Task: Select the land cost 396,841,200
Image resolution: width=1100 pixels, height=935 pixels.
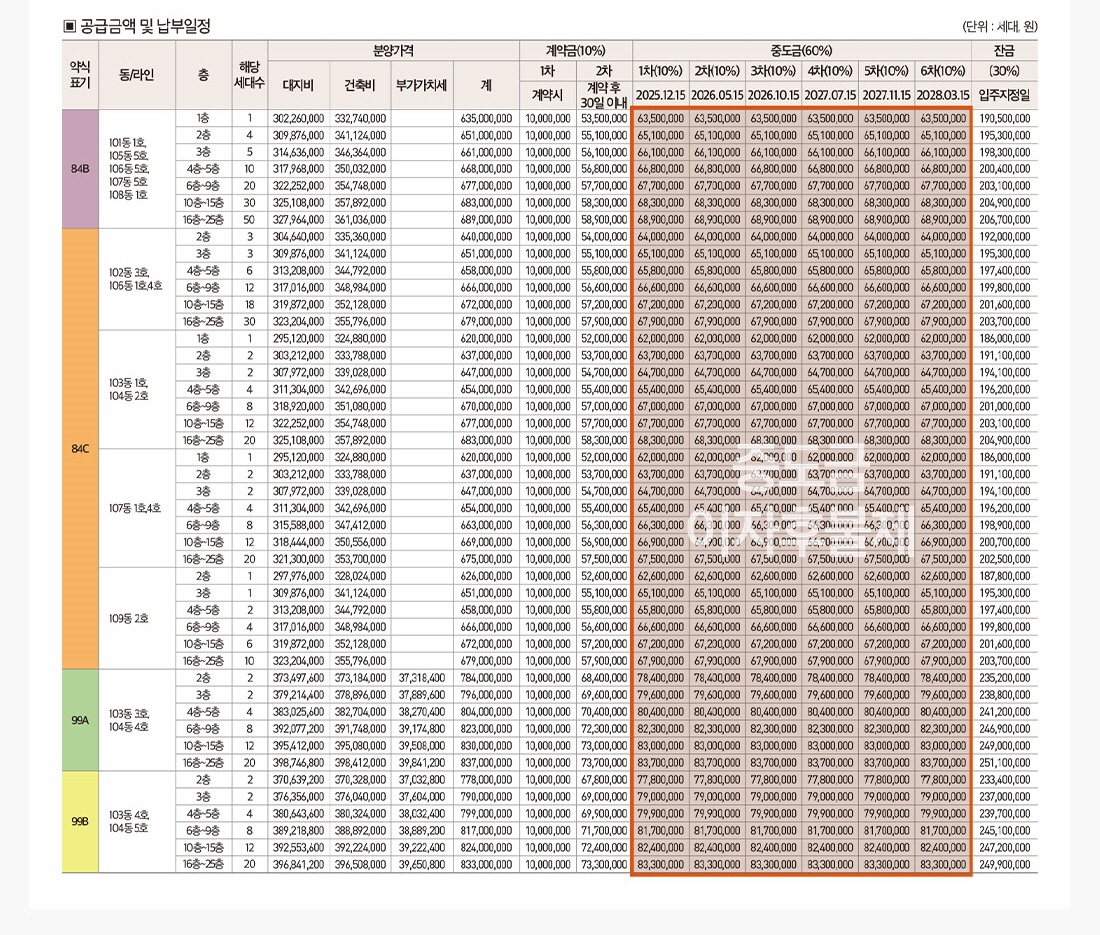Action: pyautogui.click(x=298, y=864)
